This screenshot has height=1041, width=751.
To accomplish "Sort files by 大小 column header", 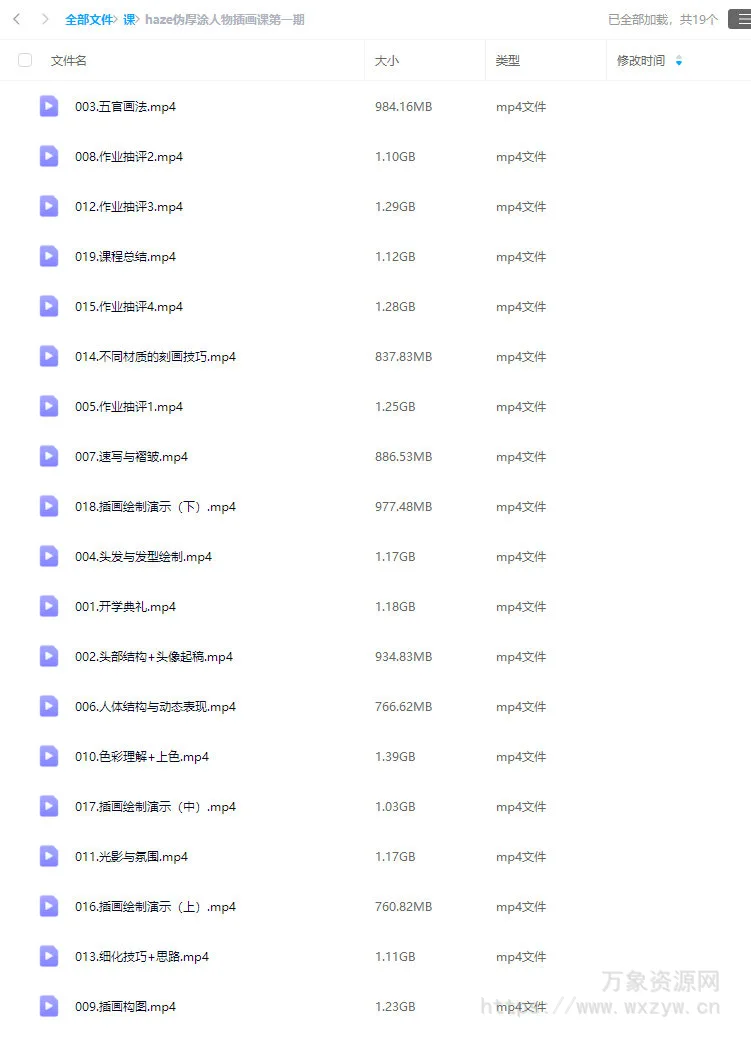I will [x=386, y=60].
